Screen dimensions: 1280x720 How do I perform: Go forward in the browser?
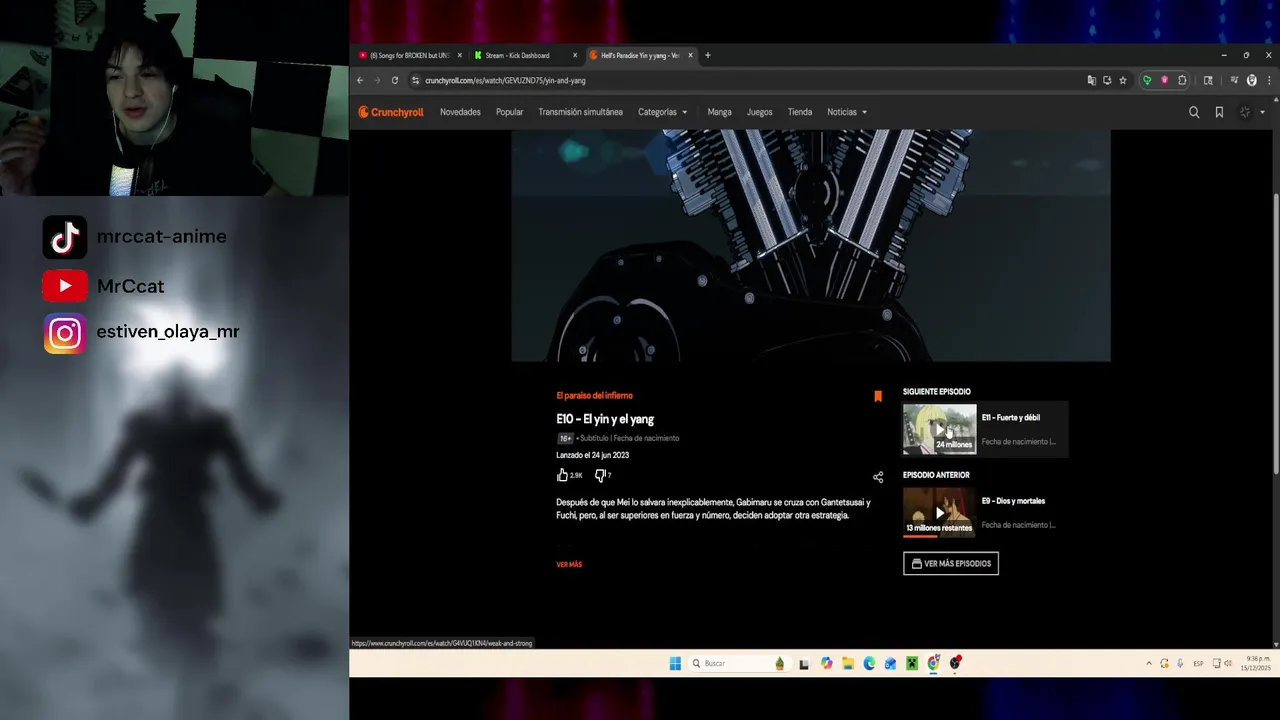377,80
